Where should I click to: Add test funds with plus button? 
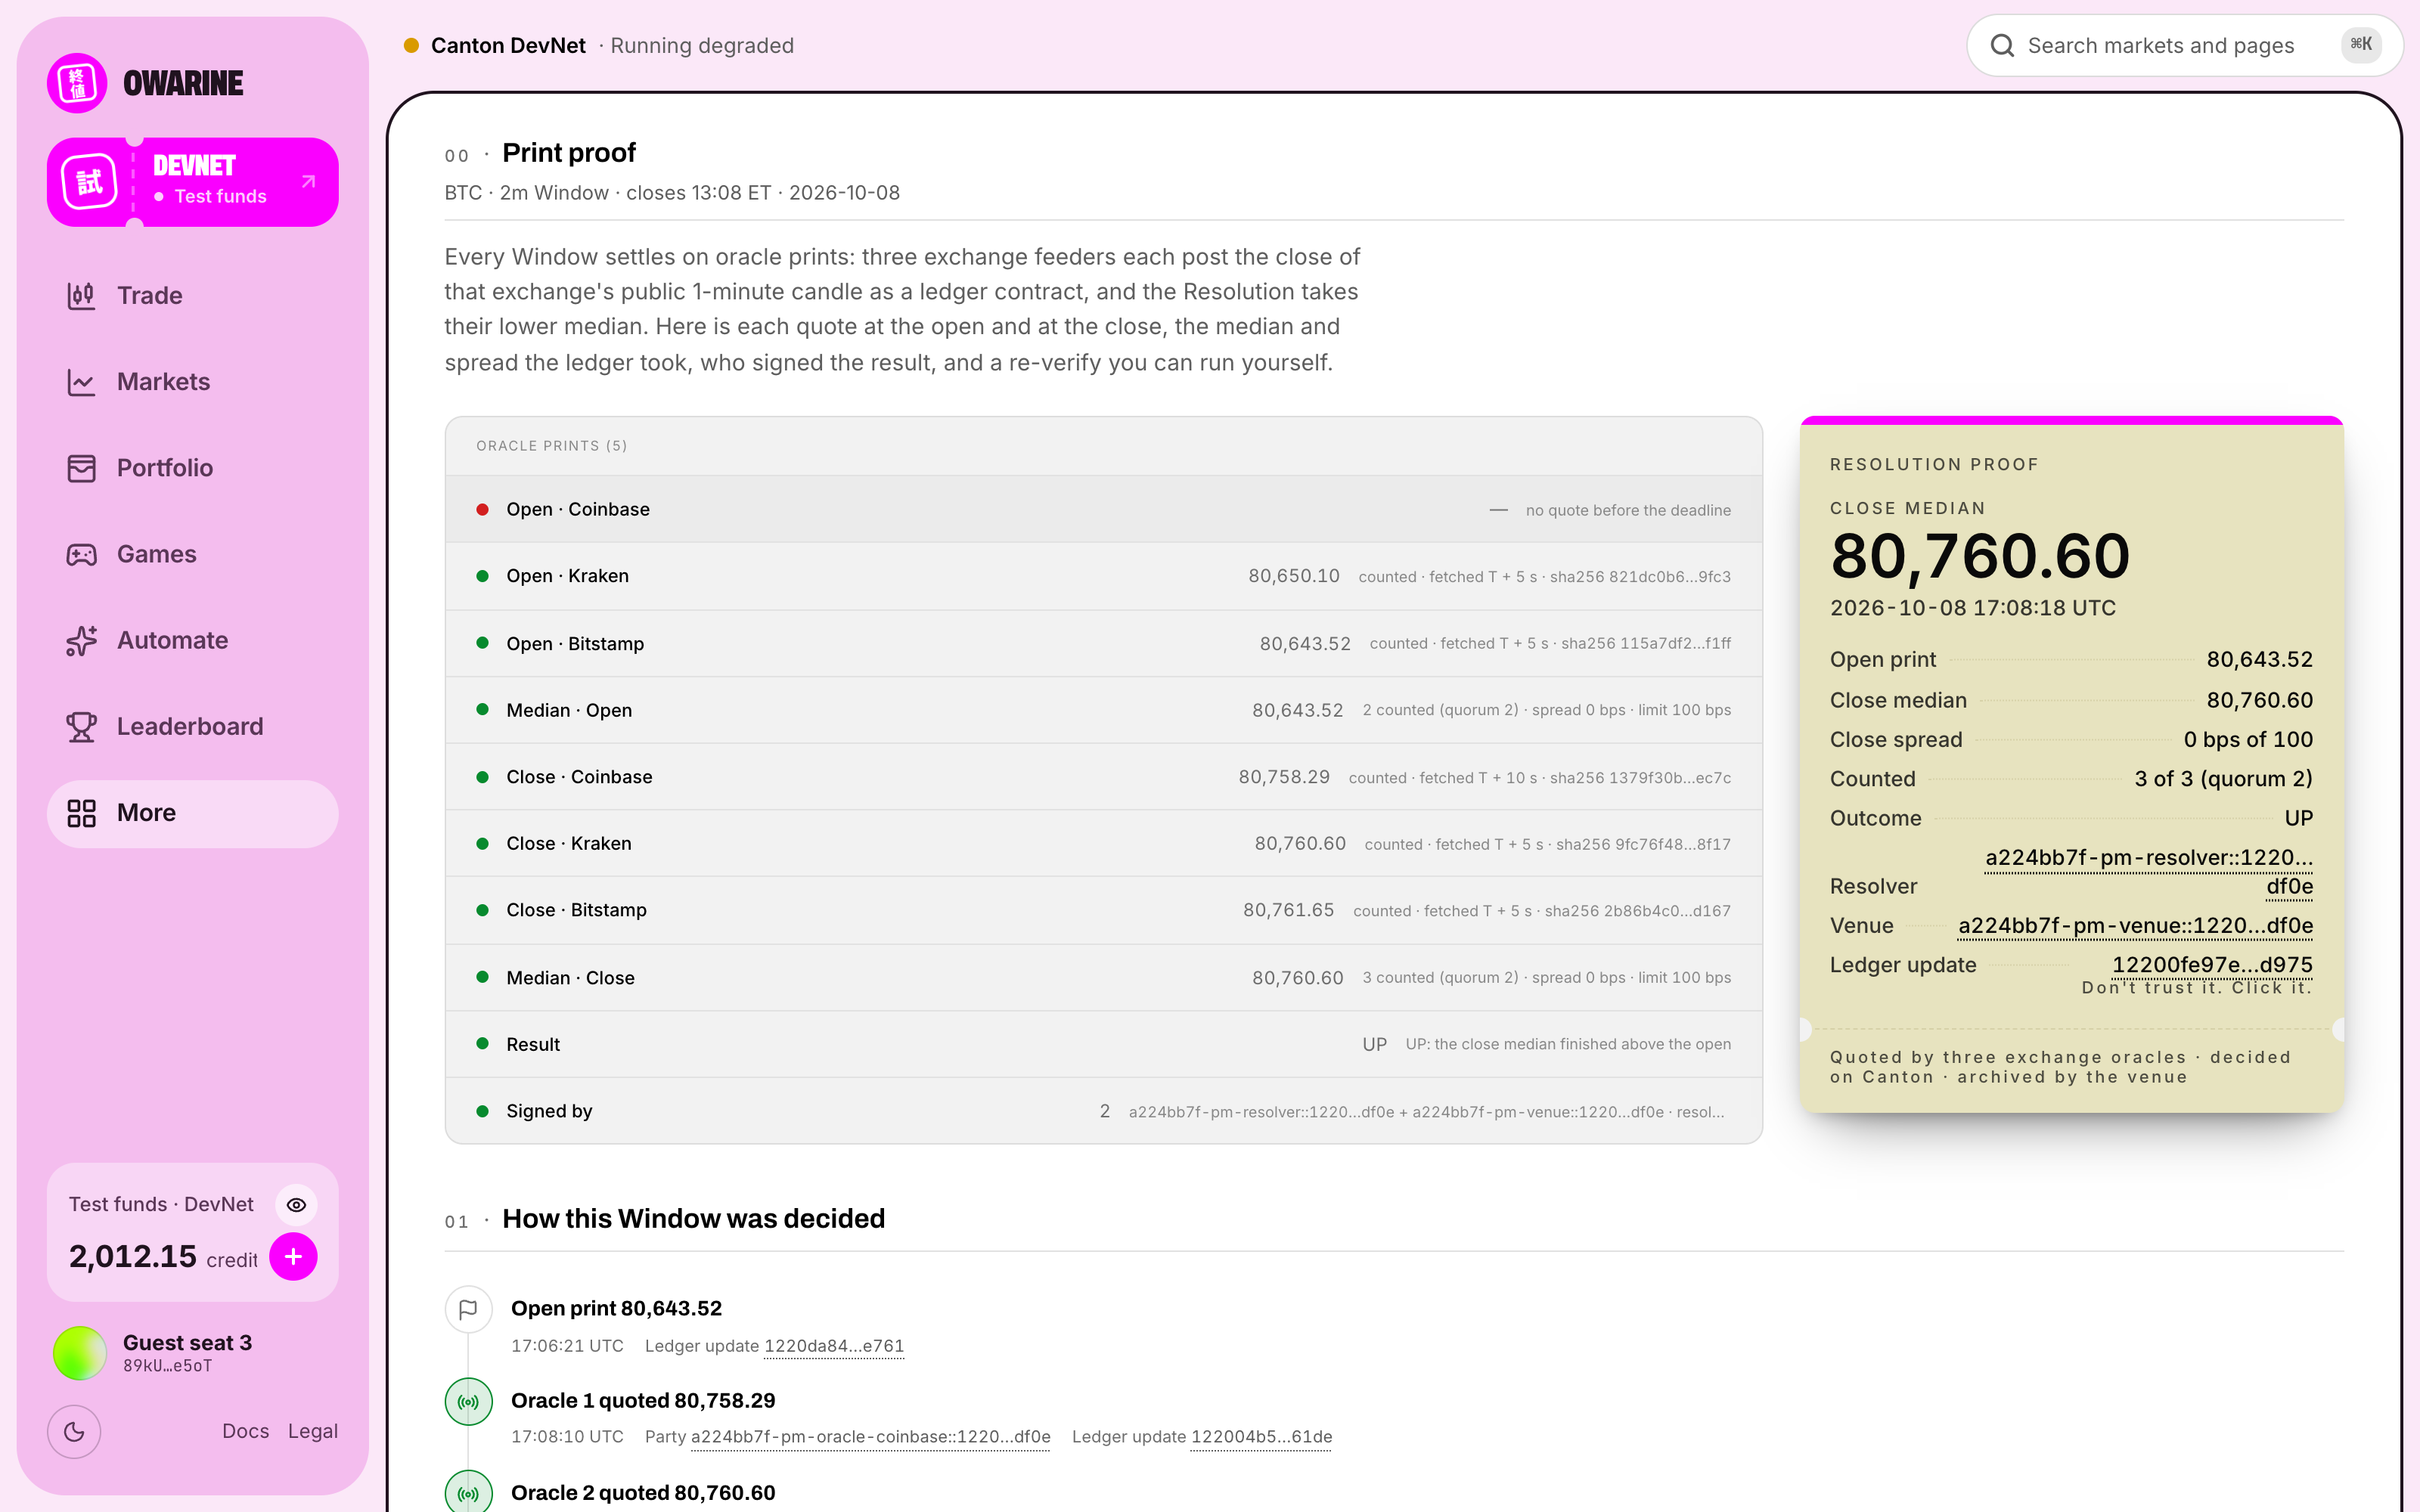tap(293, 1257)
